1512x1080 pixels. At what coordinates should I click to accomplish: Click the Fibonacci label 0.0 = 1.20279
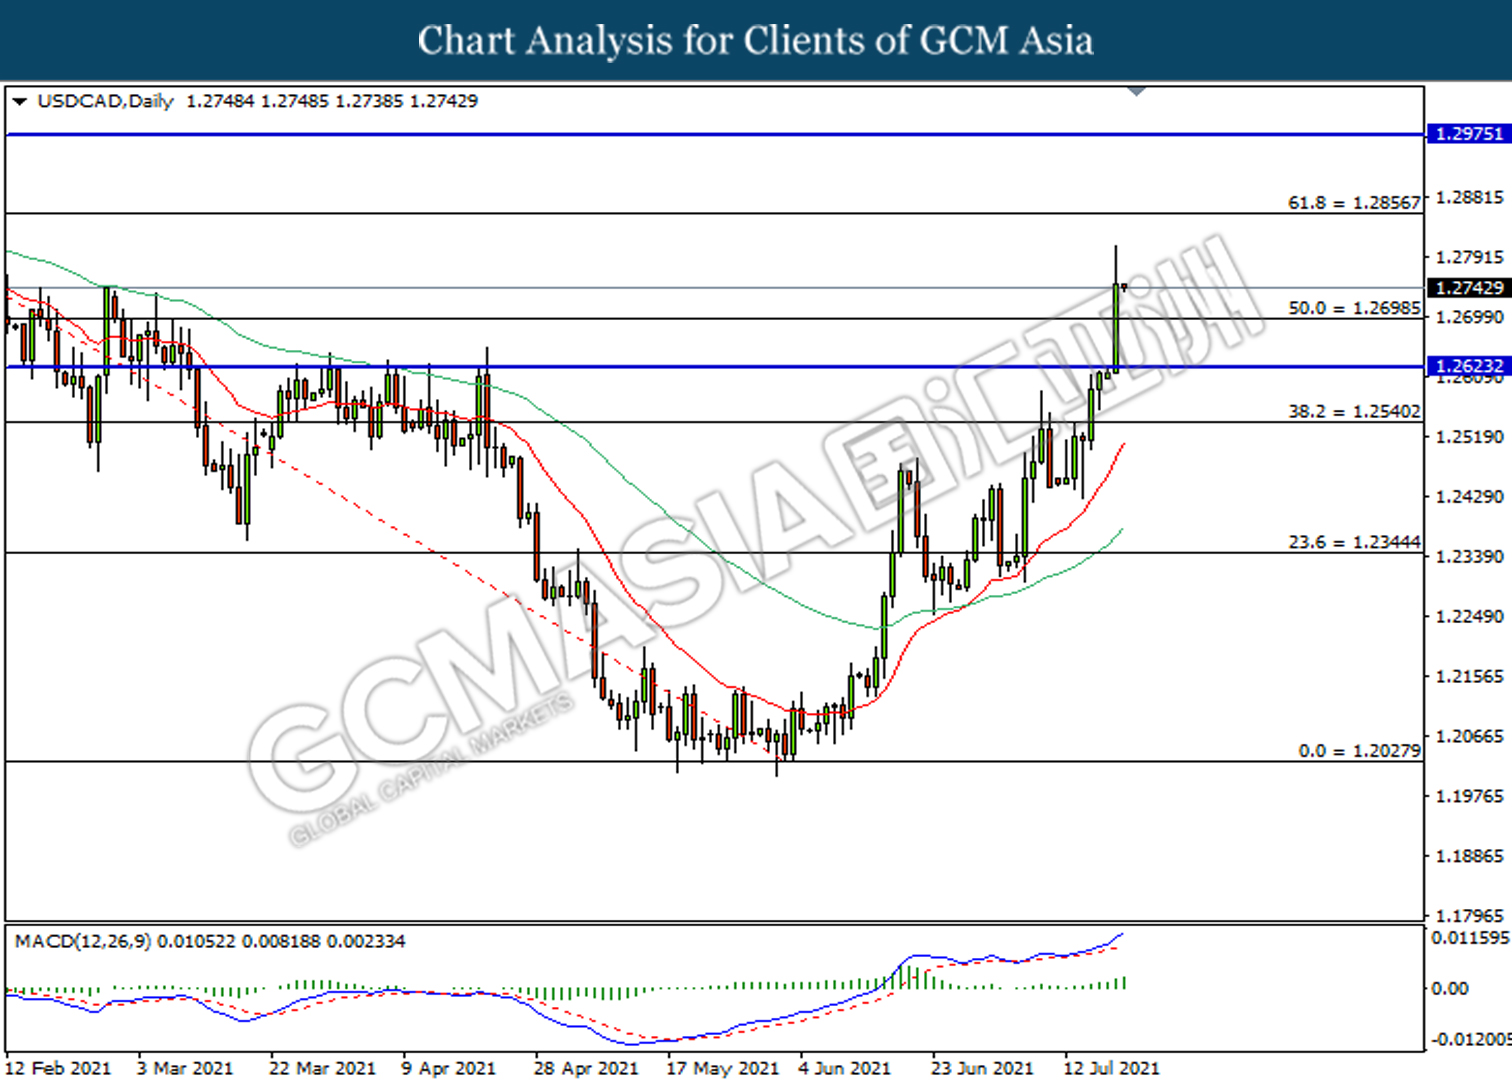[1359, 750]
